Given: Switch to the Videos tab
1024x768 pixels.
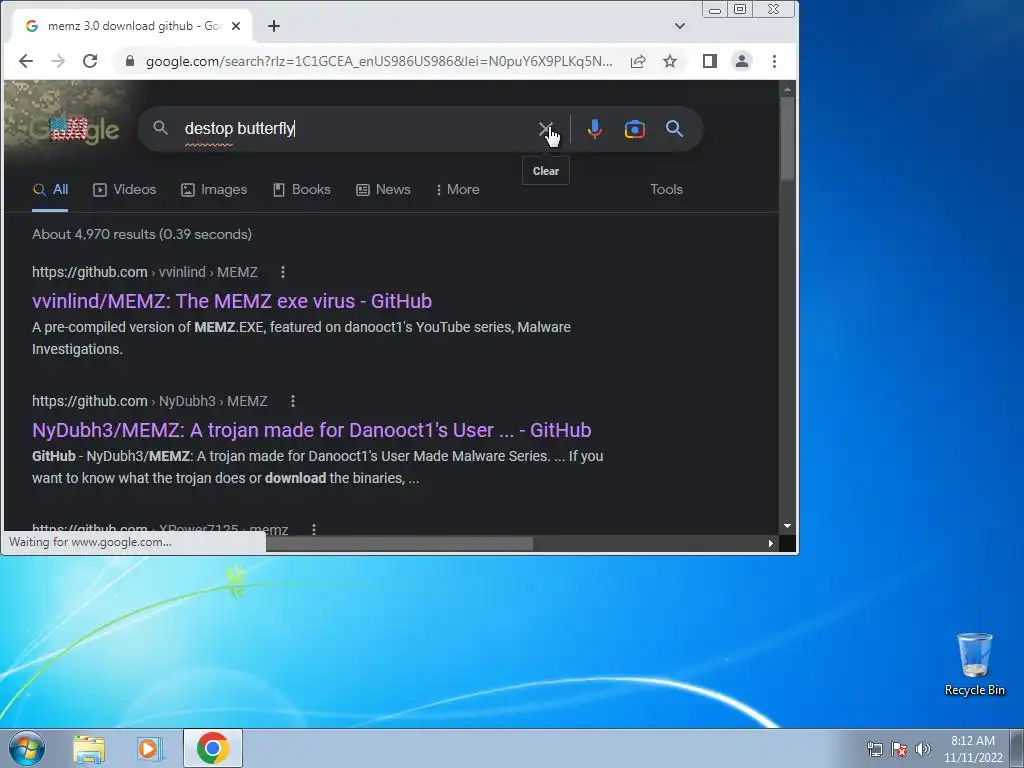Looking at the screenshot, I should [125, 189].
